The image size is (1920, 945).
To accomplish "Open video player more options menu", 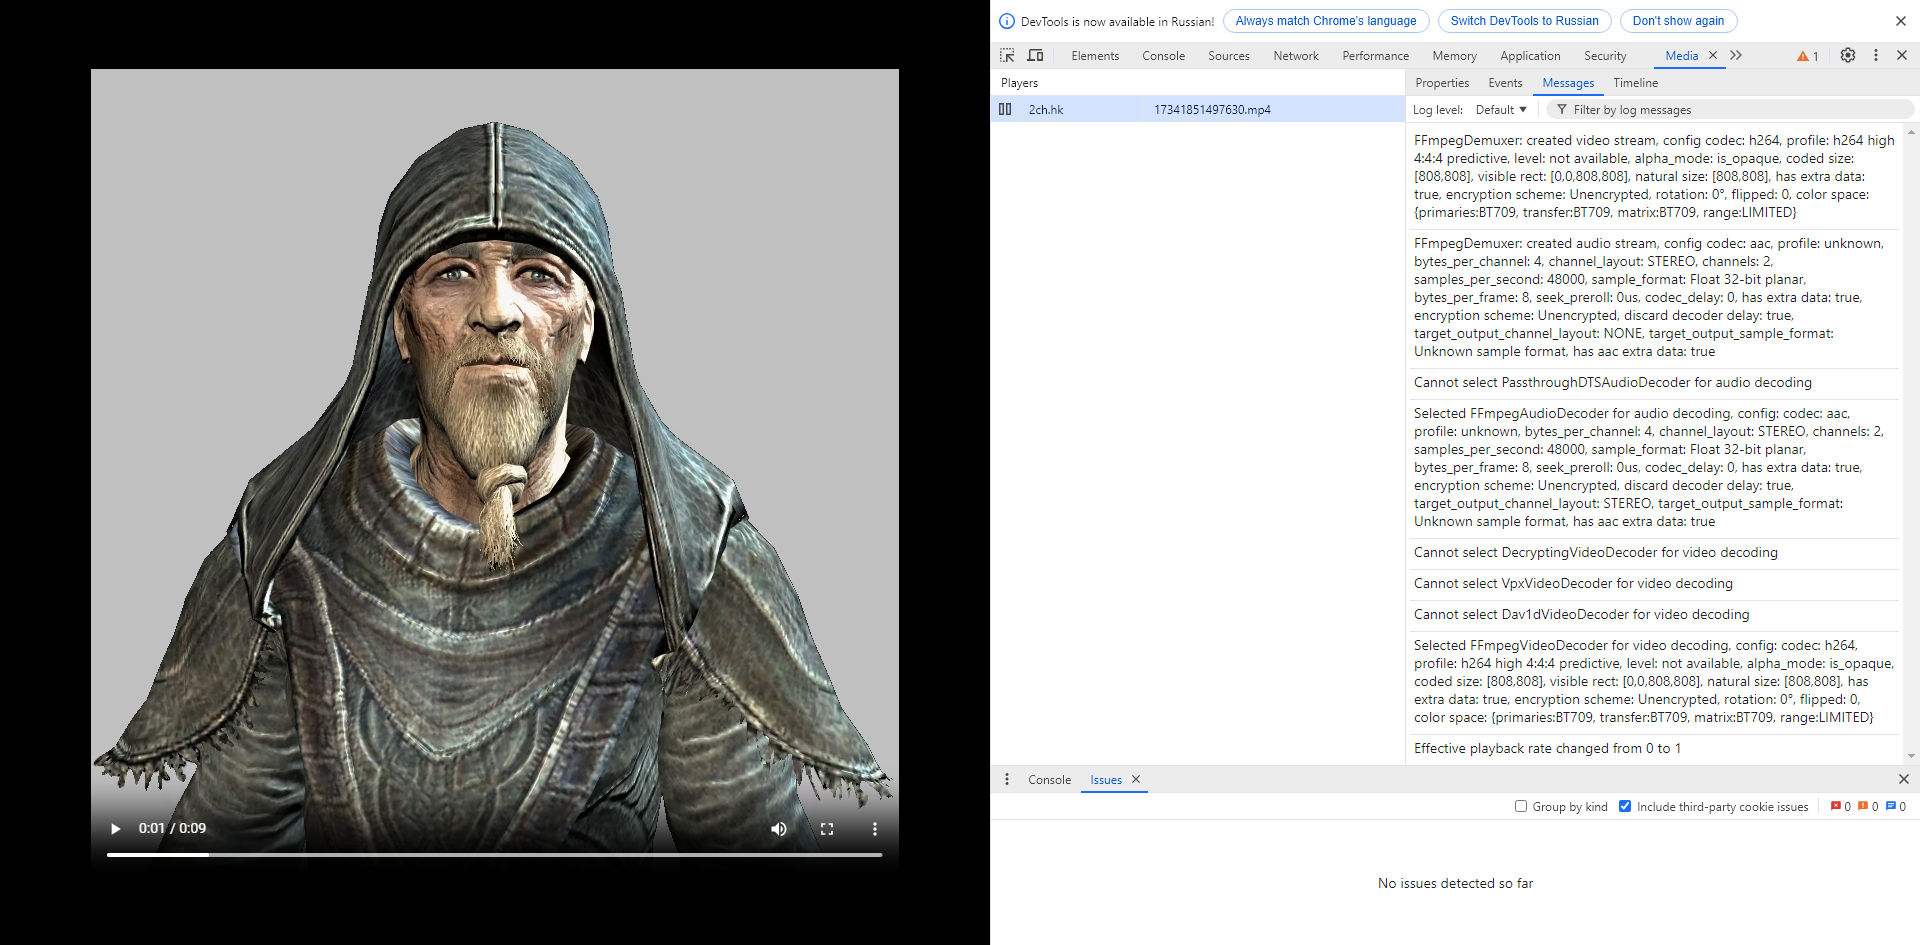I will pyautogui.click(x=875, y=829).
